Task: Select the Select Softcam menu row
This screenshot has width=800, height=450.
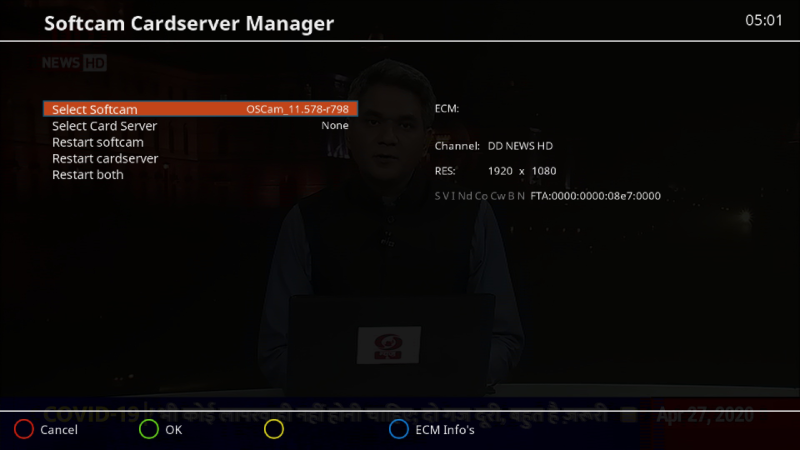Action: 201,109
